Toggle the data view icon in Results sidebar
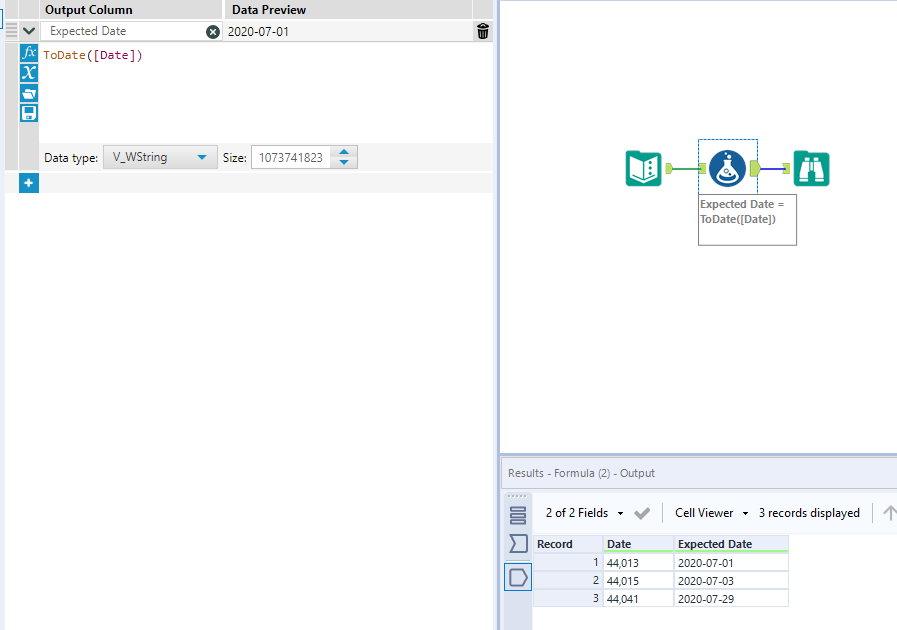The width and height of the screenshot is (897, 630). [517, 576]
